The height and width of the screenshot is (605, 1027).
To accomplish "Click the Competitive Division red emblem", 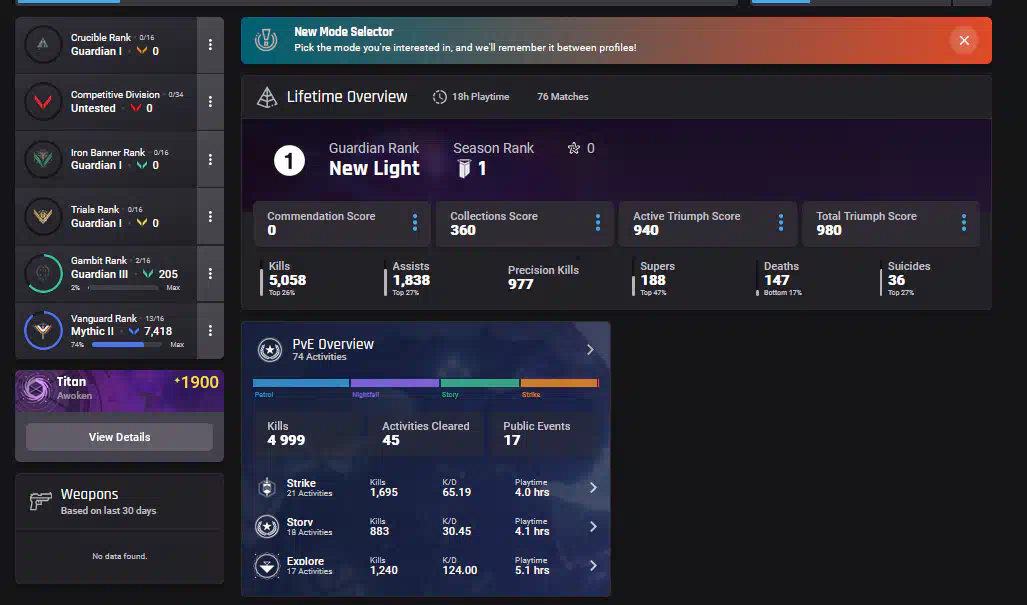I will click(x=43, y=101).
